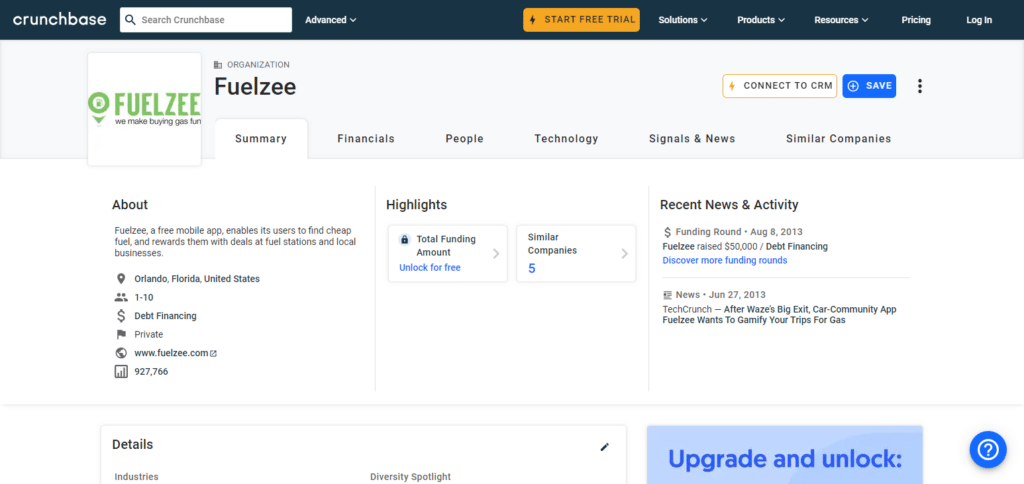Start the free trial

click(581, 20)
